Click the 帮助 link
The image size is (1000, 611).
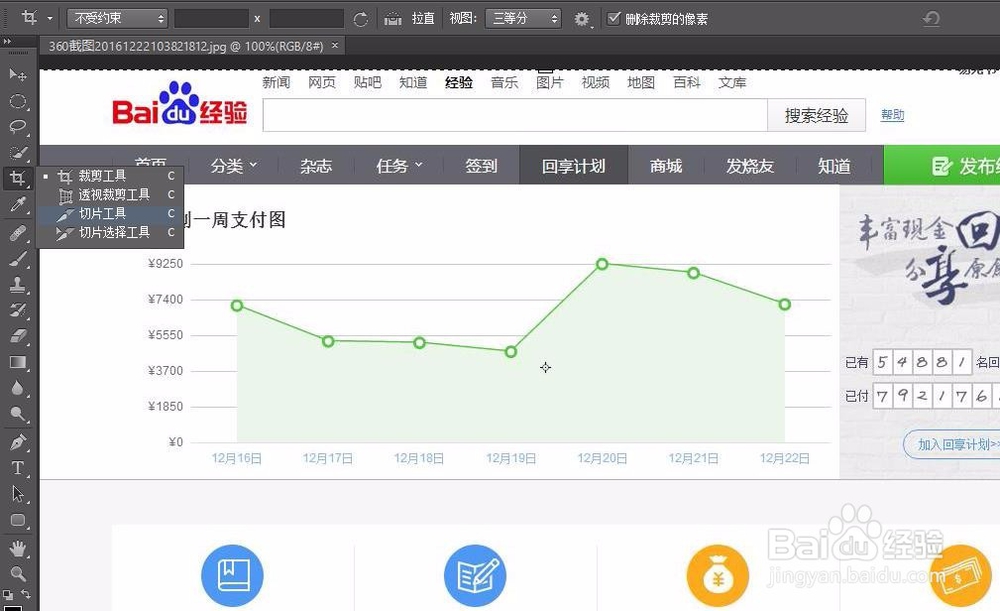(x=892, y=115)
